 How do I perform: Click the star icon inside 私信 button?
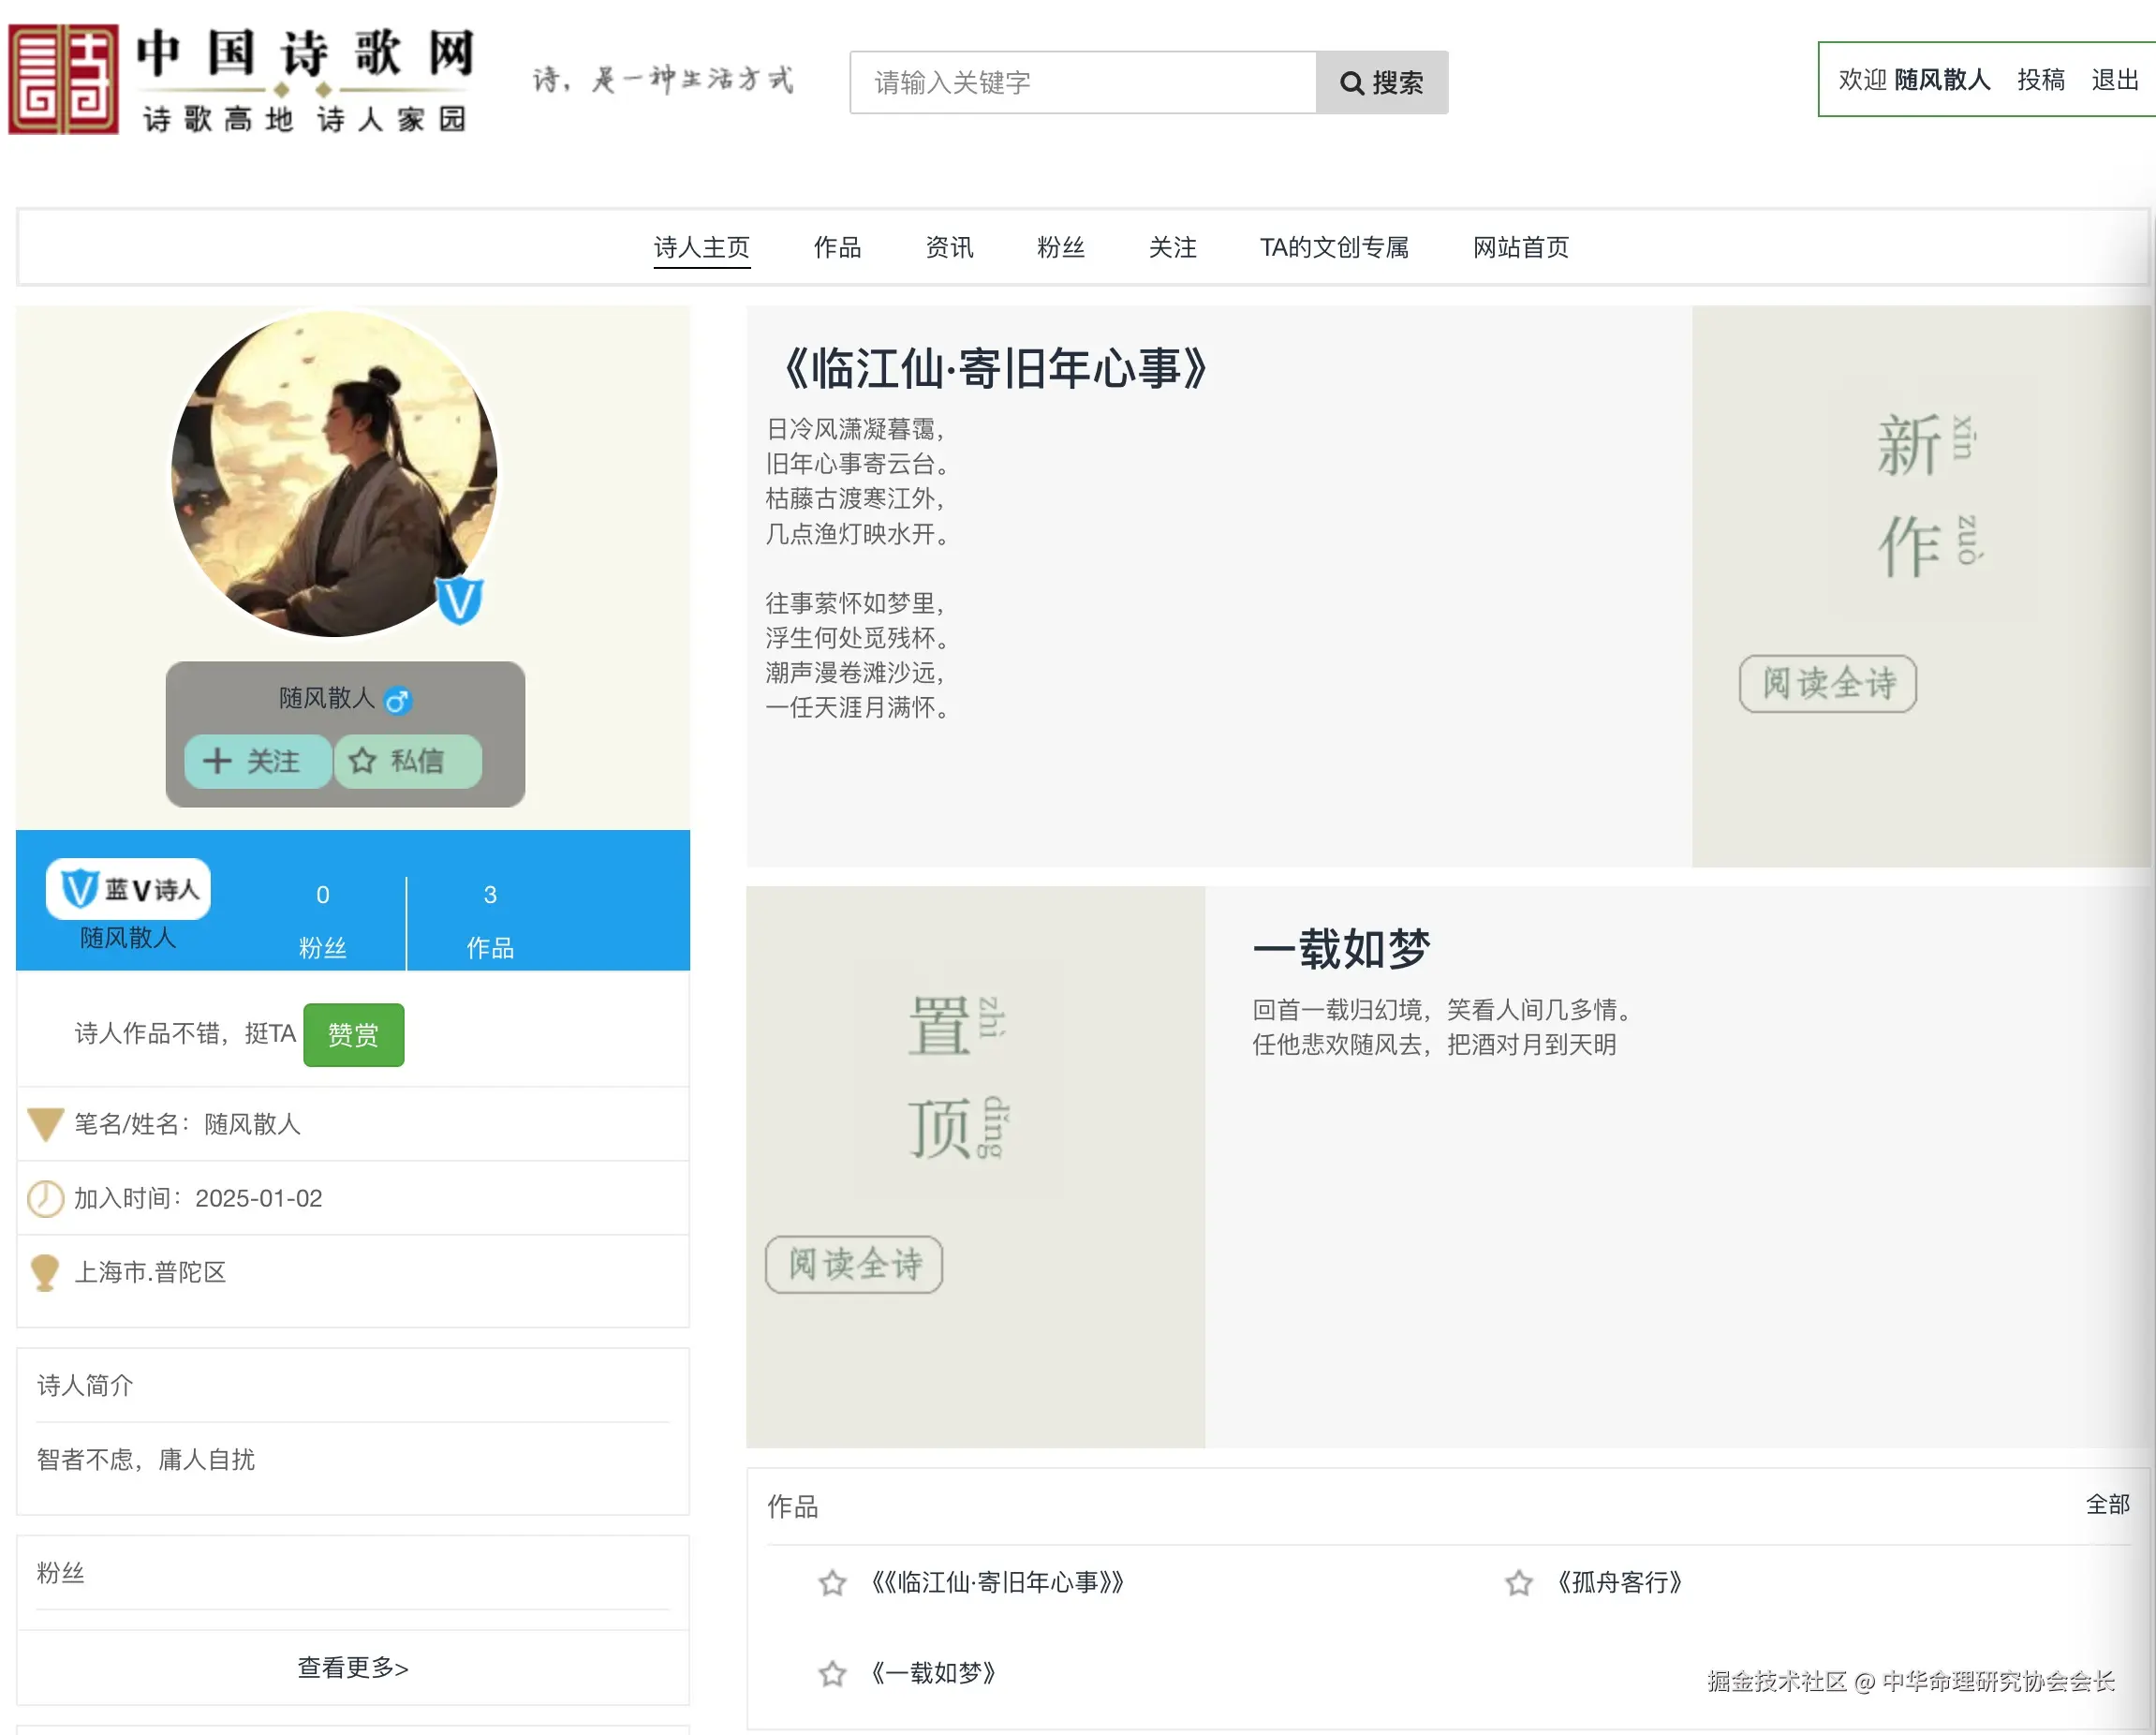coord(364,762)
